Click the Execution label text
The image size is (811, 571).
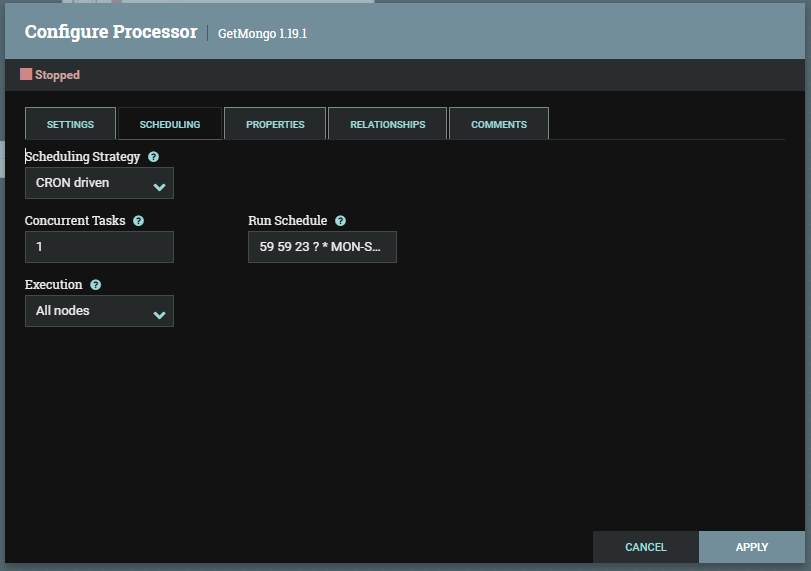coord(54,285)
